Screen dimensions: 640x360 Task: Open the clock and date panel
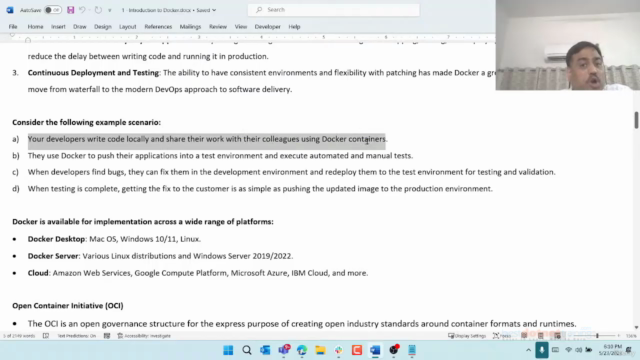tap(612, 350)
